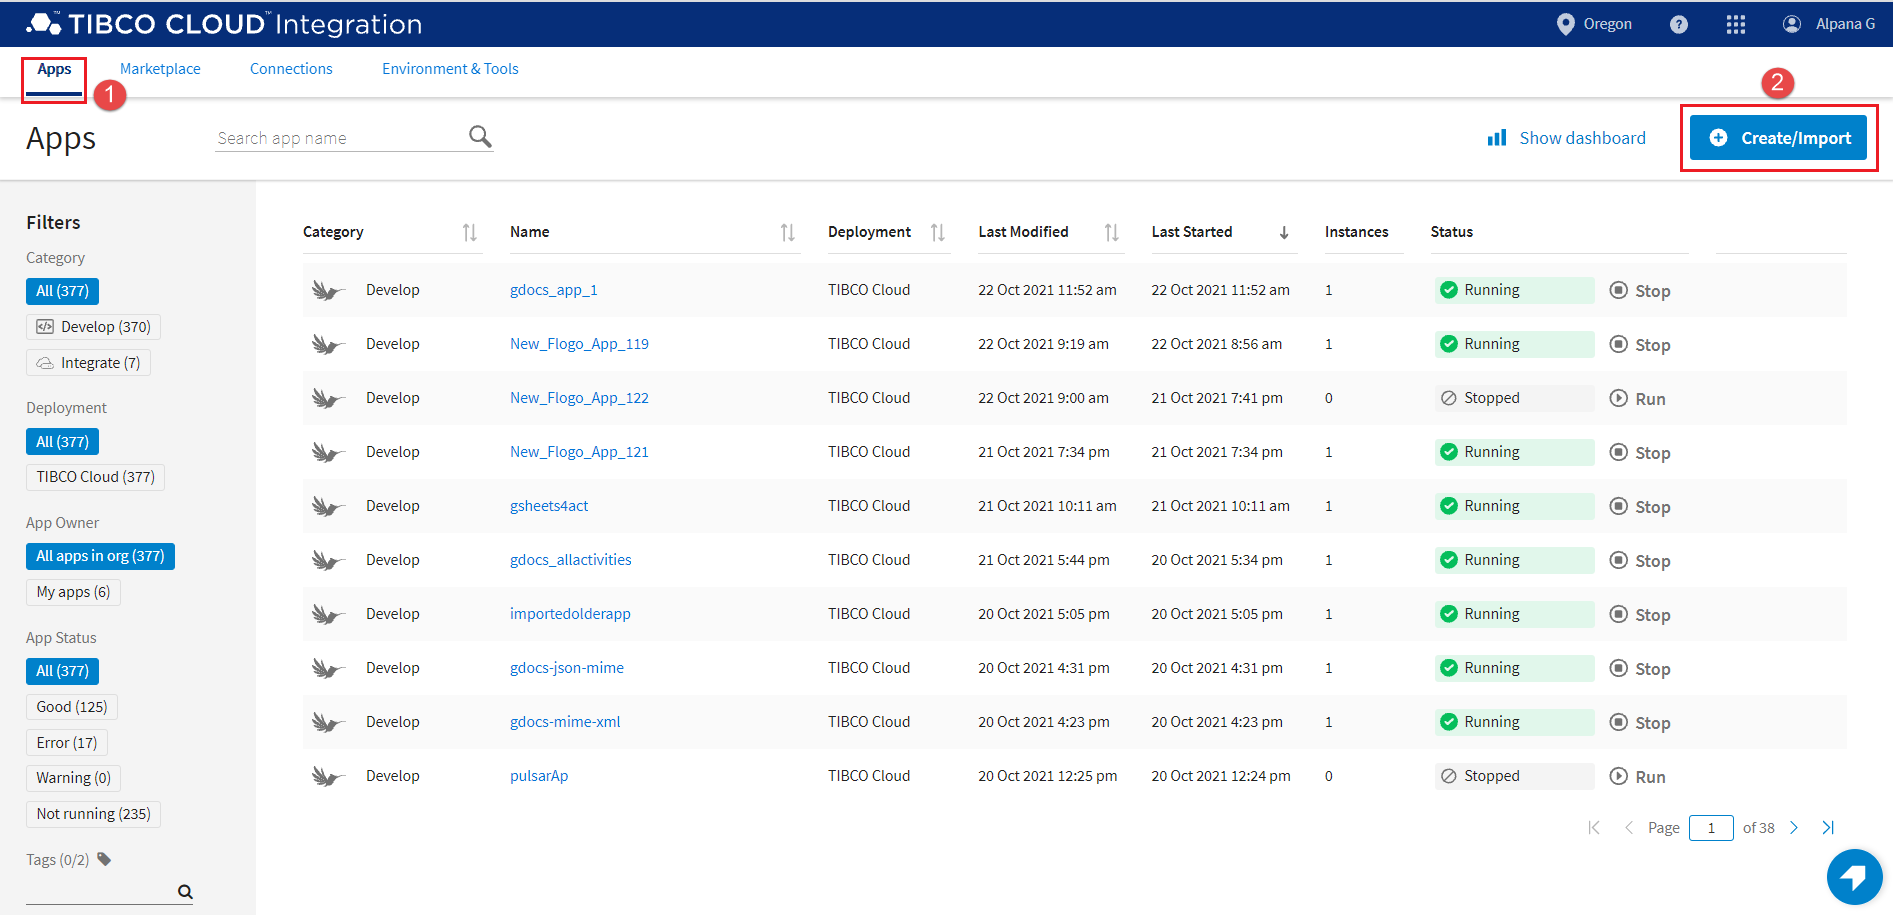Toggle the My apps (6) owner filter
The width and height of the screenshot is (1893, 915).
coord(73,592)
